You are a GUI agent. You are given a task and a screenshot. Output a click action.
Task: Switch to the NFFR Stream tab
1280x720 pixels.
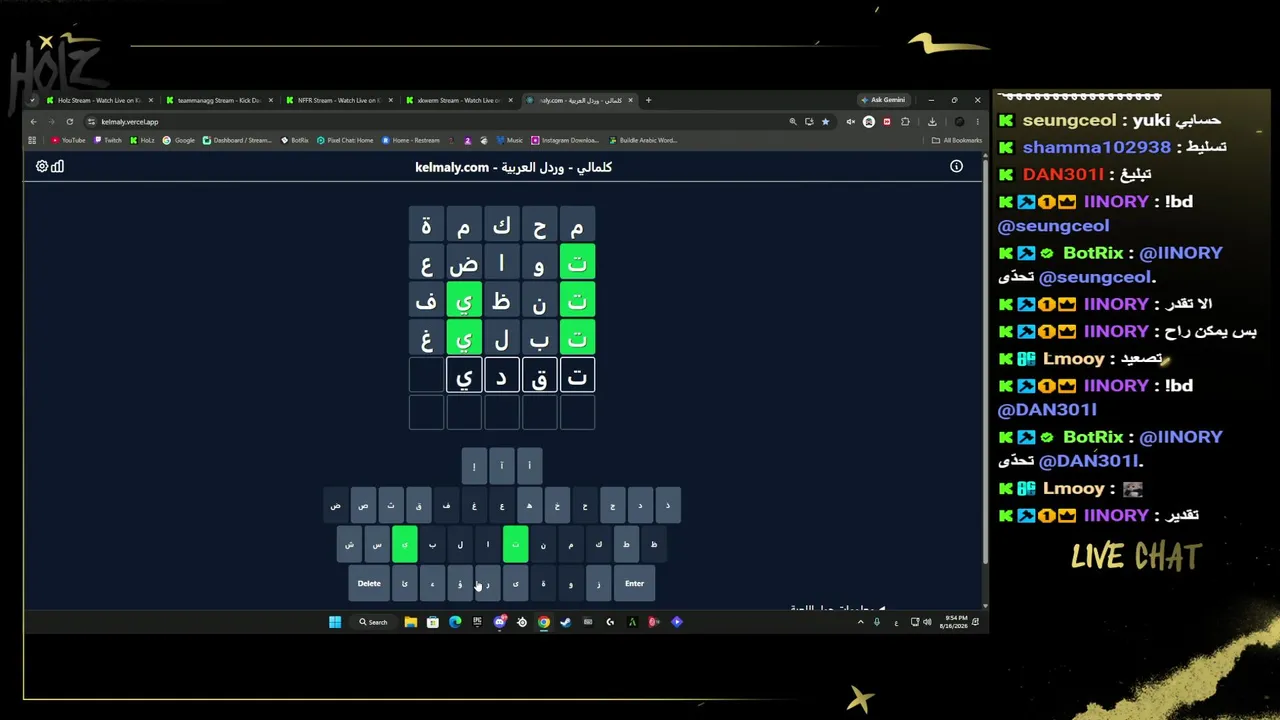pos(337,100)
